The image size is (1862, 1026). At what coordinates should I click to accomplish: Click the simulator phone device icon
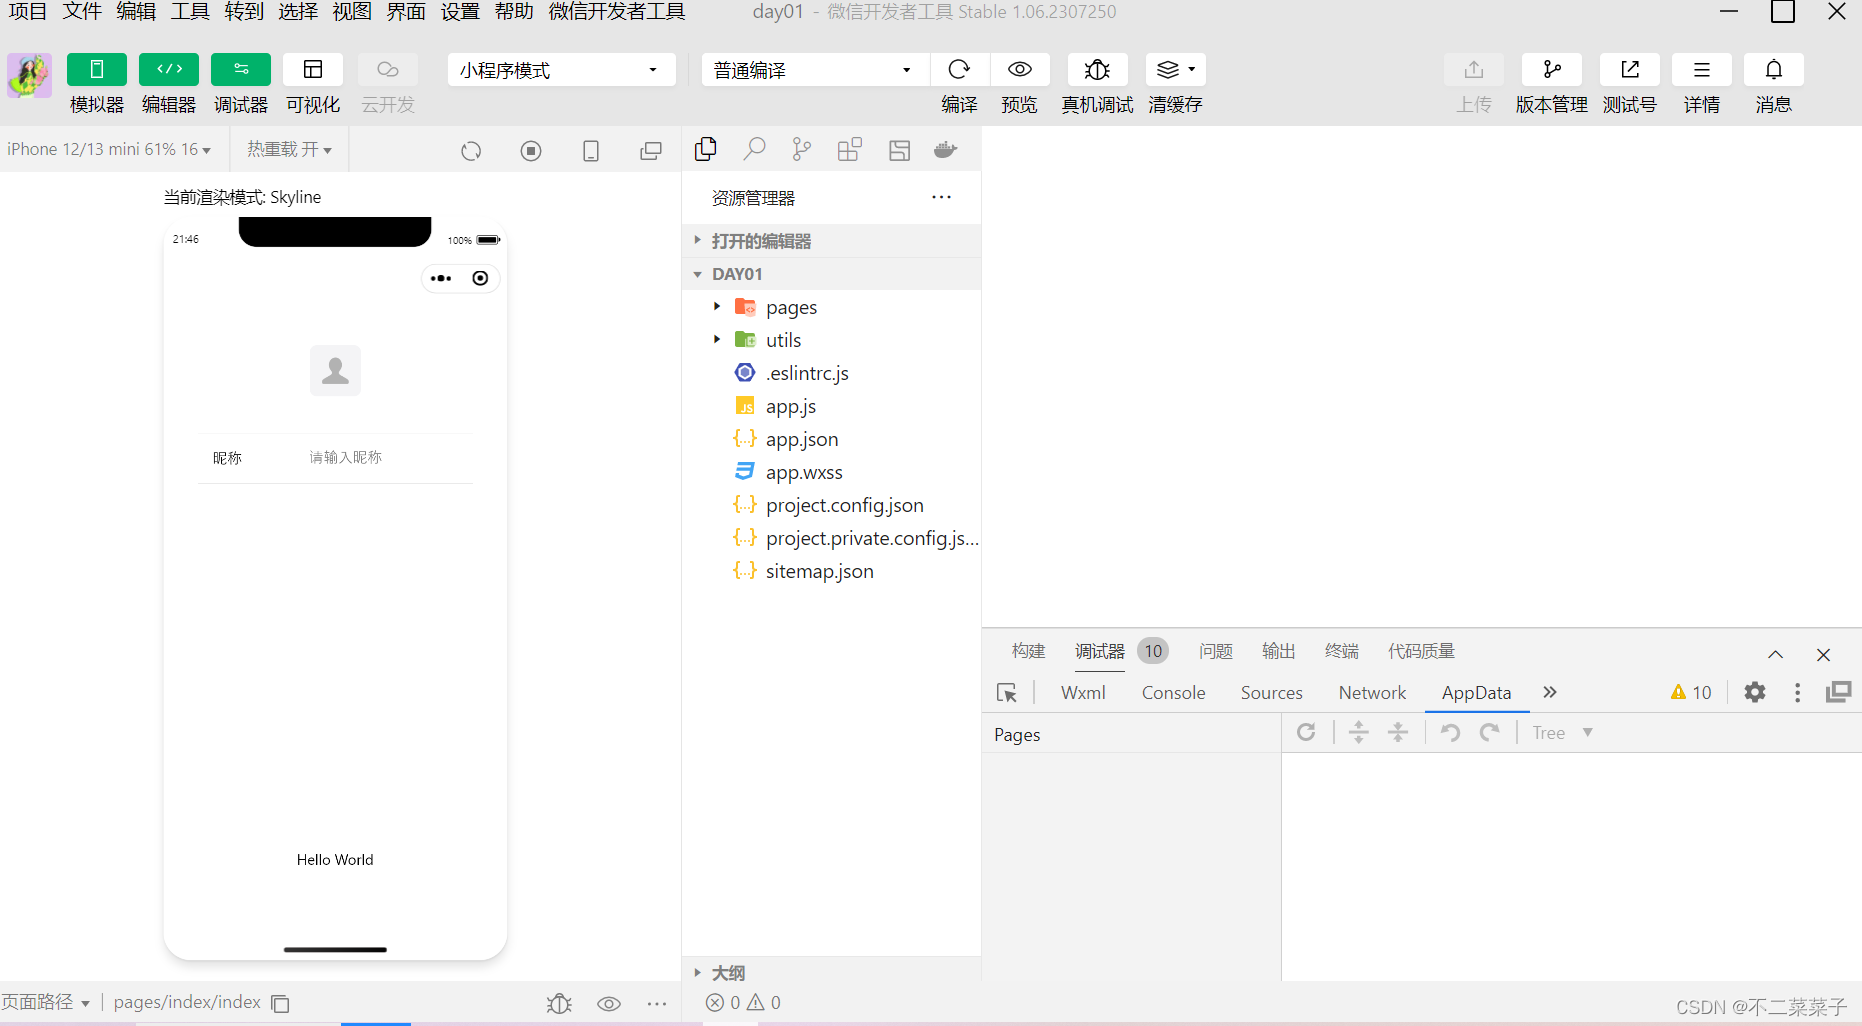coord(591,151)
